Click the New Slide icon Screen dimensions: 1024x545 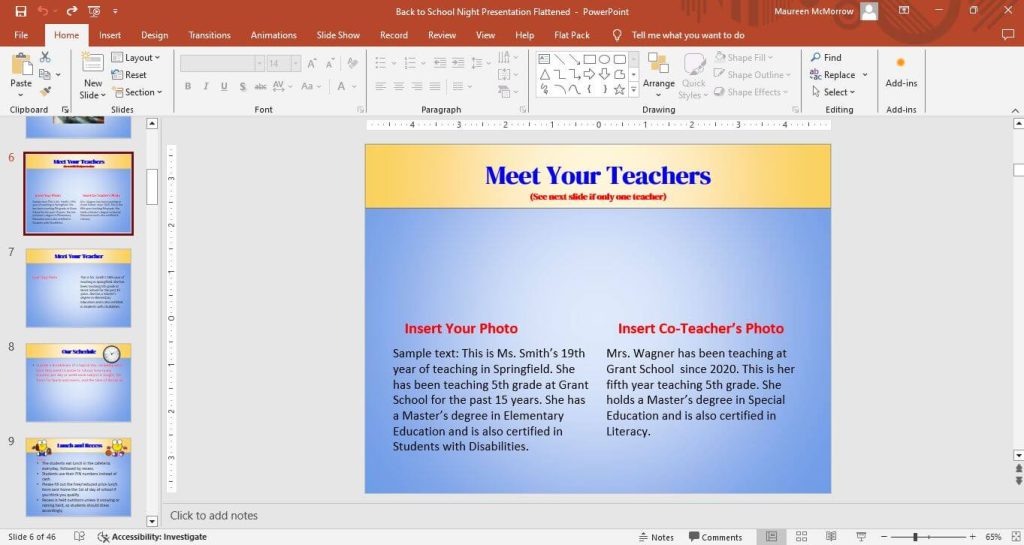coord(92,66)
